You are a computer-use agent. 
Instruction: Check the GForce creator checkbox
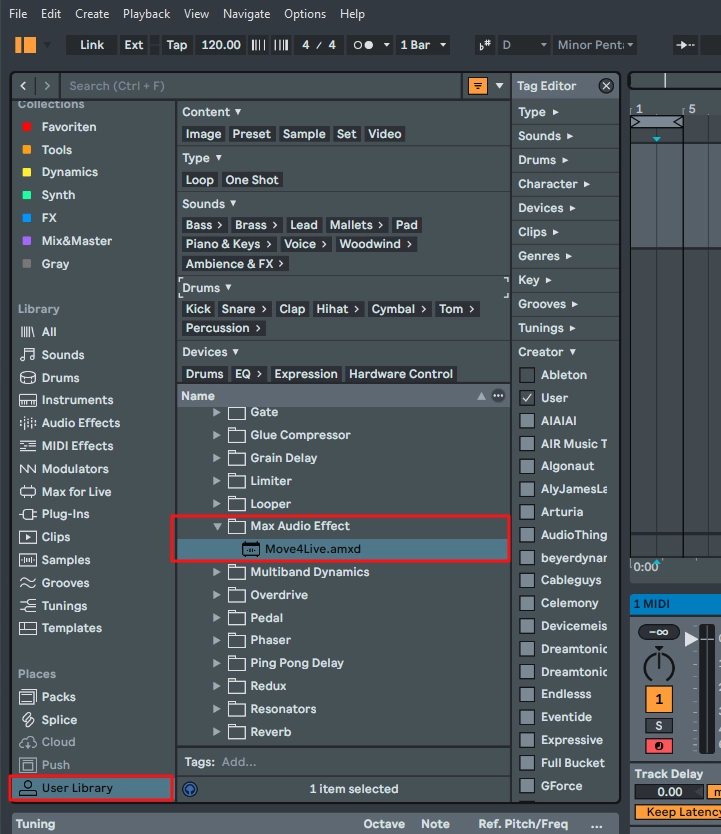tap(526, 785)
